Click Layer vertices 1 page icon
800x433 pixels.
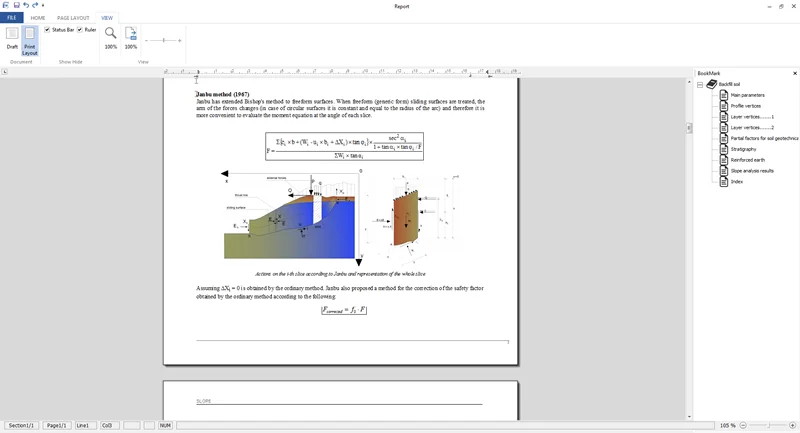click(x=723, y=117)
